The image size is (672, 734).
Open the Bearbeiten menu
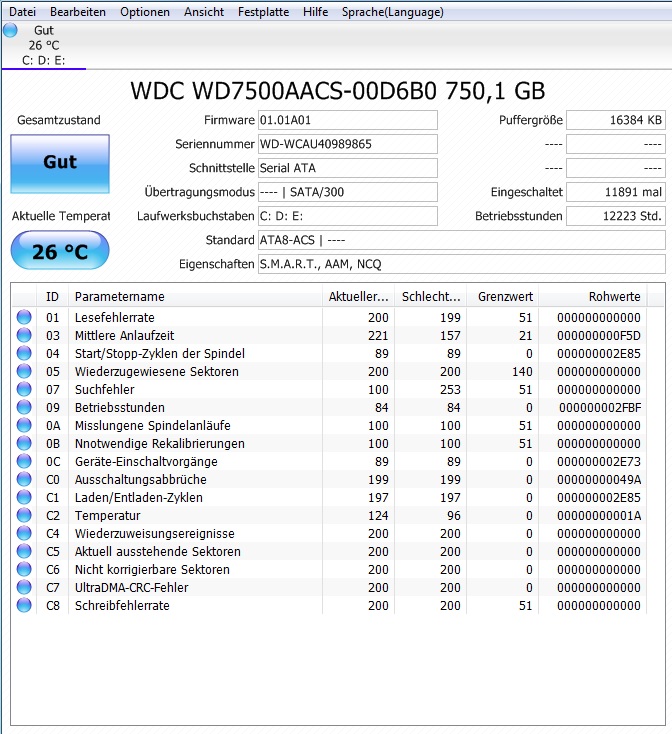(78, 12)
